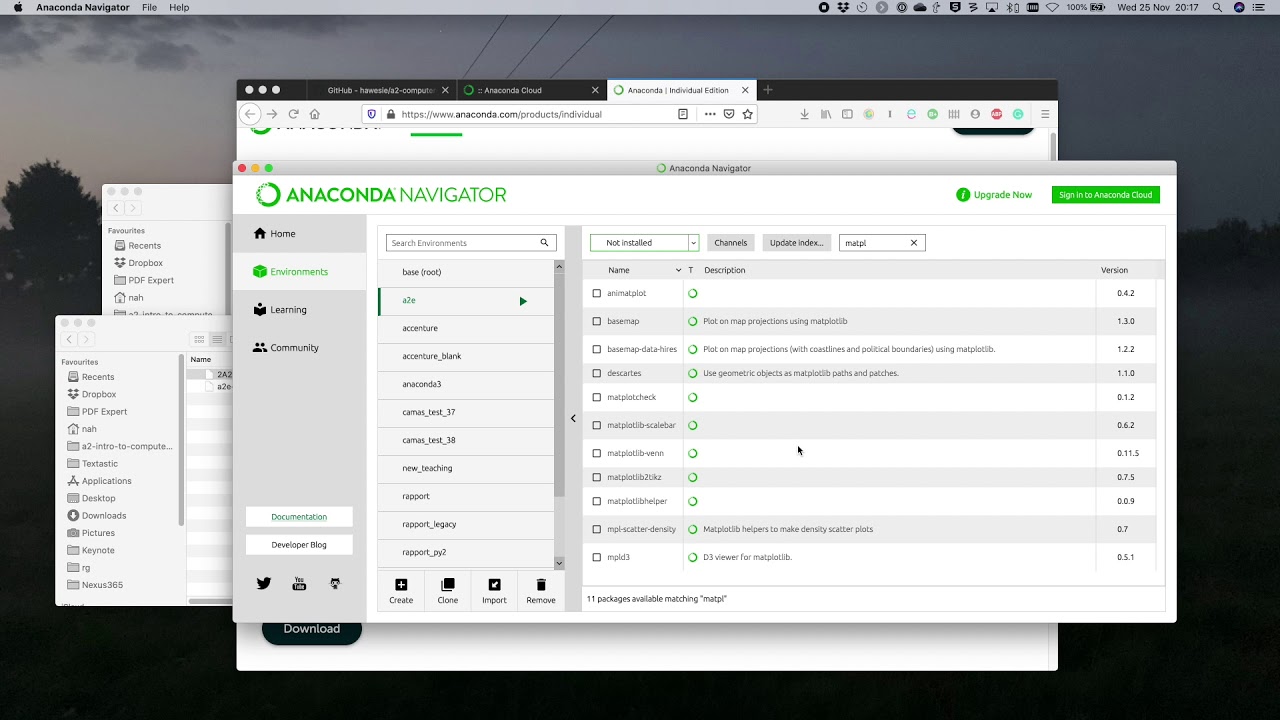Select Anaconda Individual Edition browser tab
This screenshot has width=1280, height=720.
(681, 90)
